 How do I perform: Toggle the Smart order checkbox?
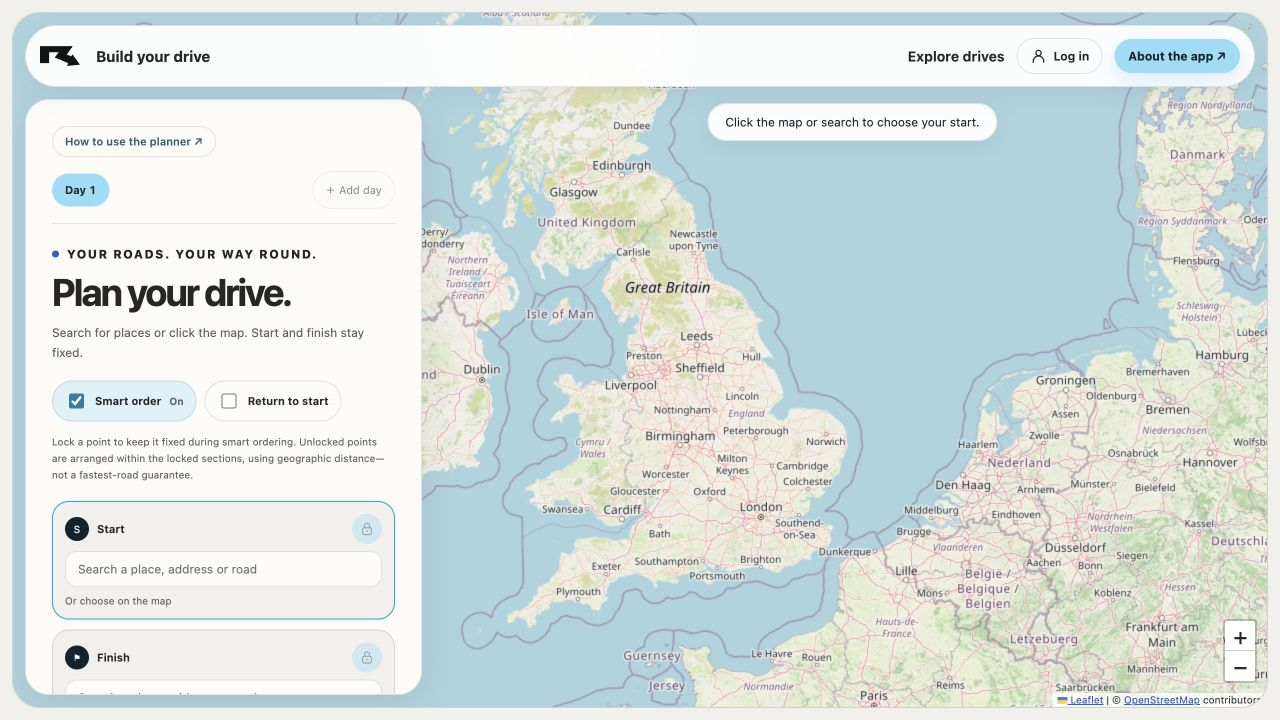[76, 401]
